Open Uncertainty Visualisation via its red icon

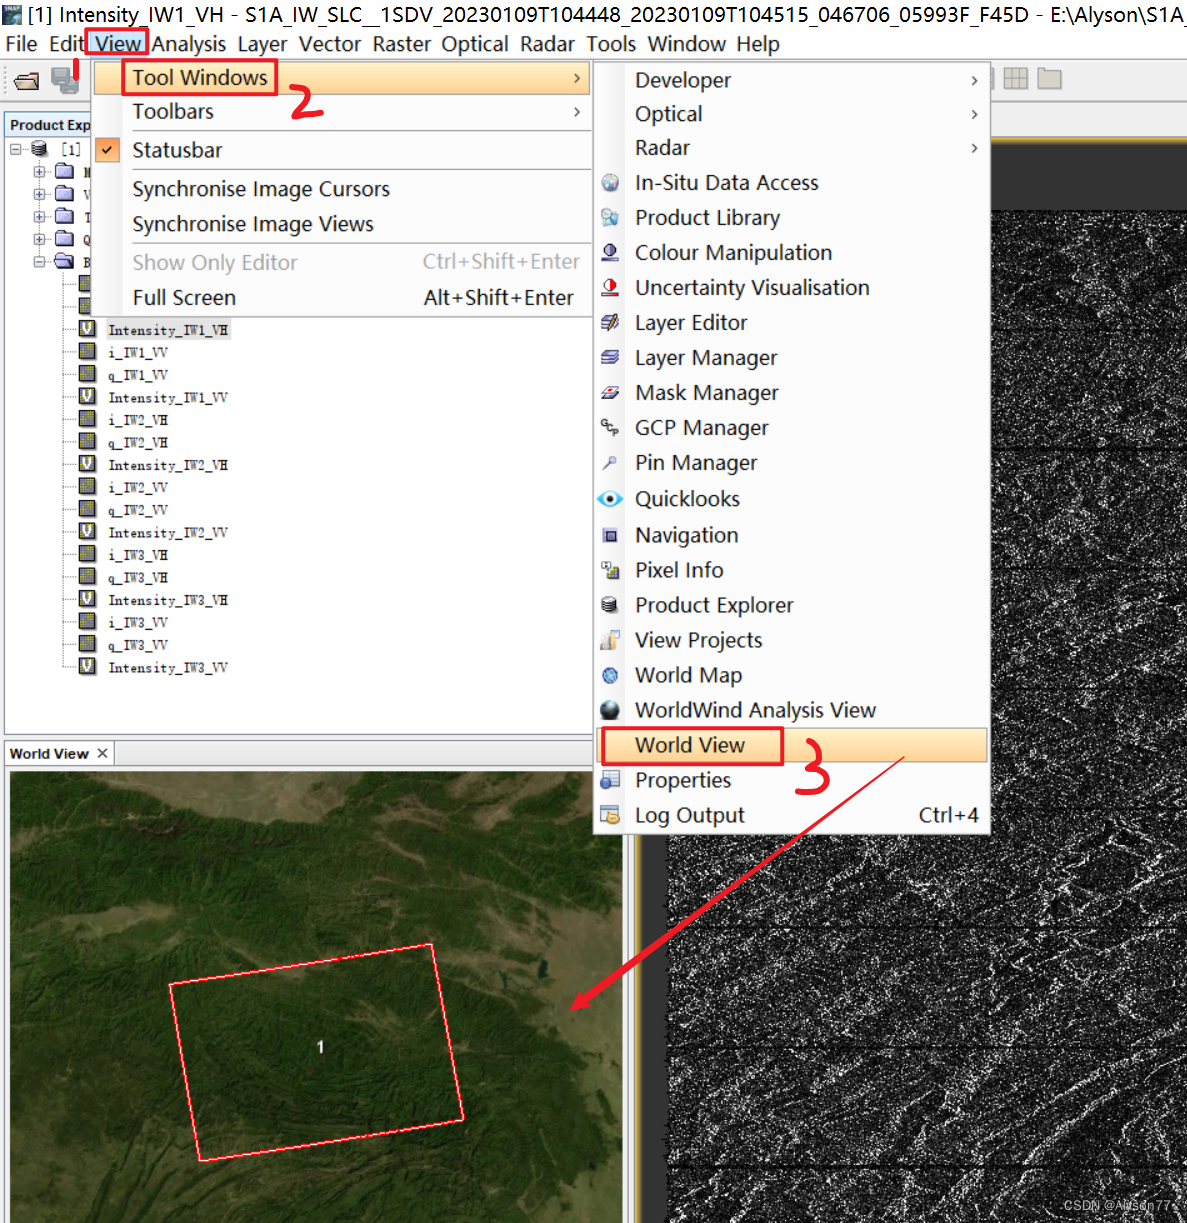click(610, 288)
